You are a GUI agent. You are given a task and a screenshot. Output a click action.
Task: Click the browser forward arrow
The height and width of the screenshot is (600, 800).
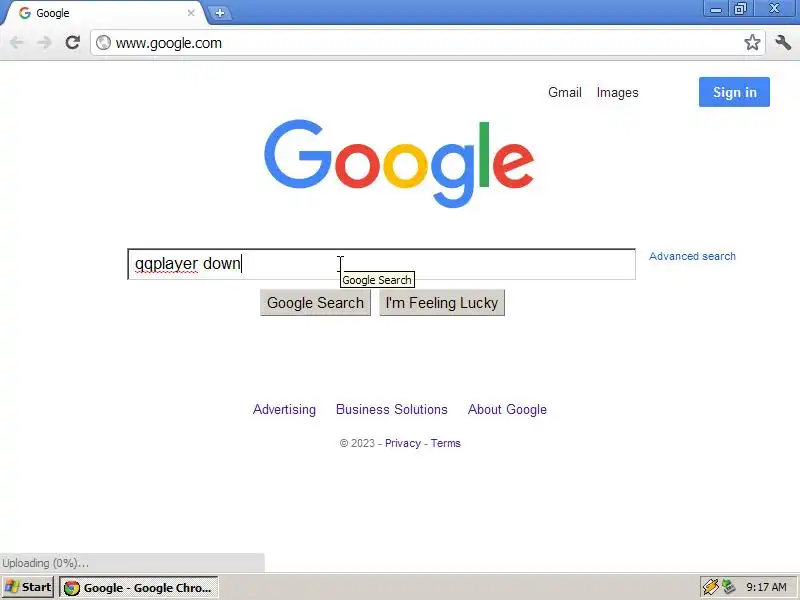pos(44,43)
